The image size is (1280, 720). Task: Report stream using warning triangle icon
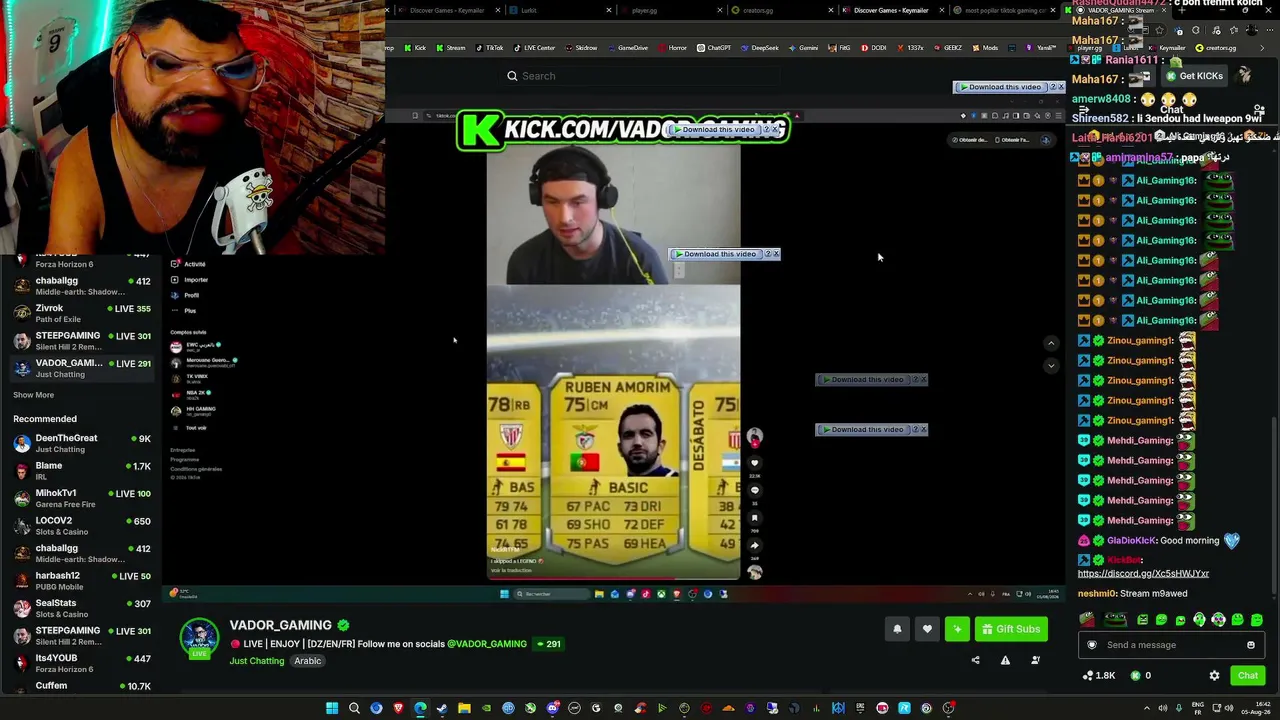tap(1005, 660)
